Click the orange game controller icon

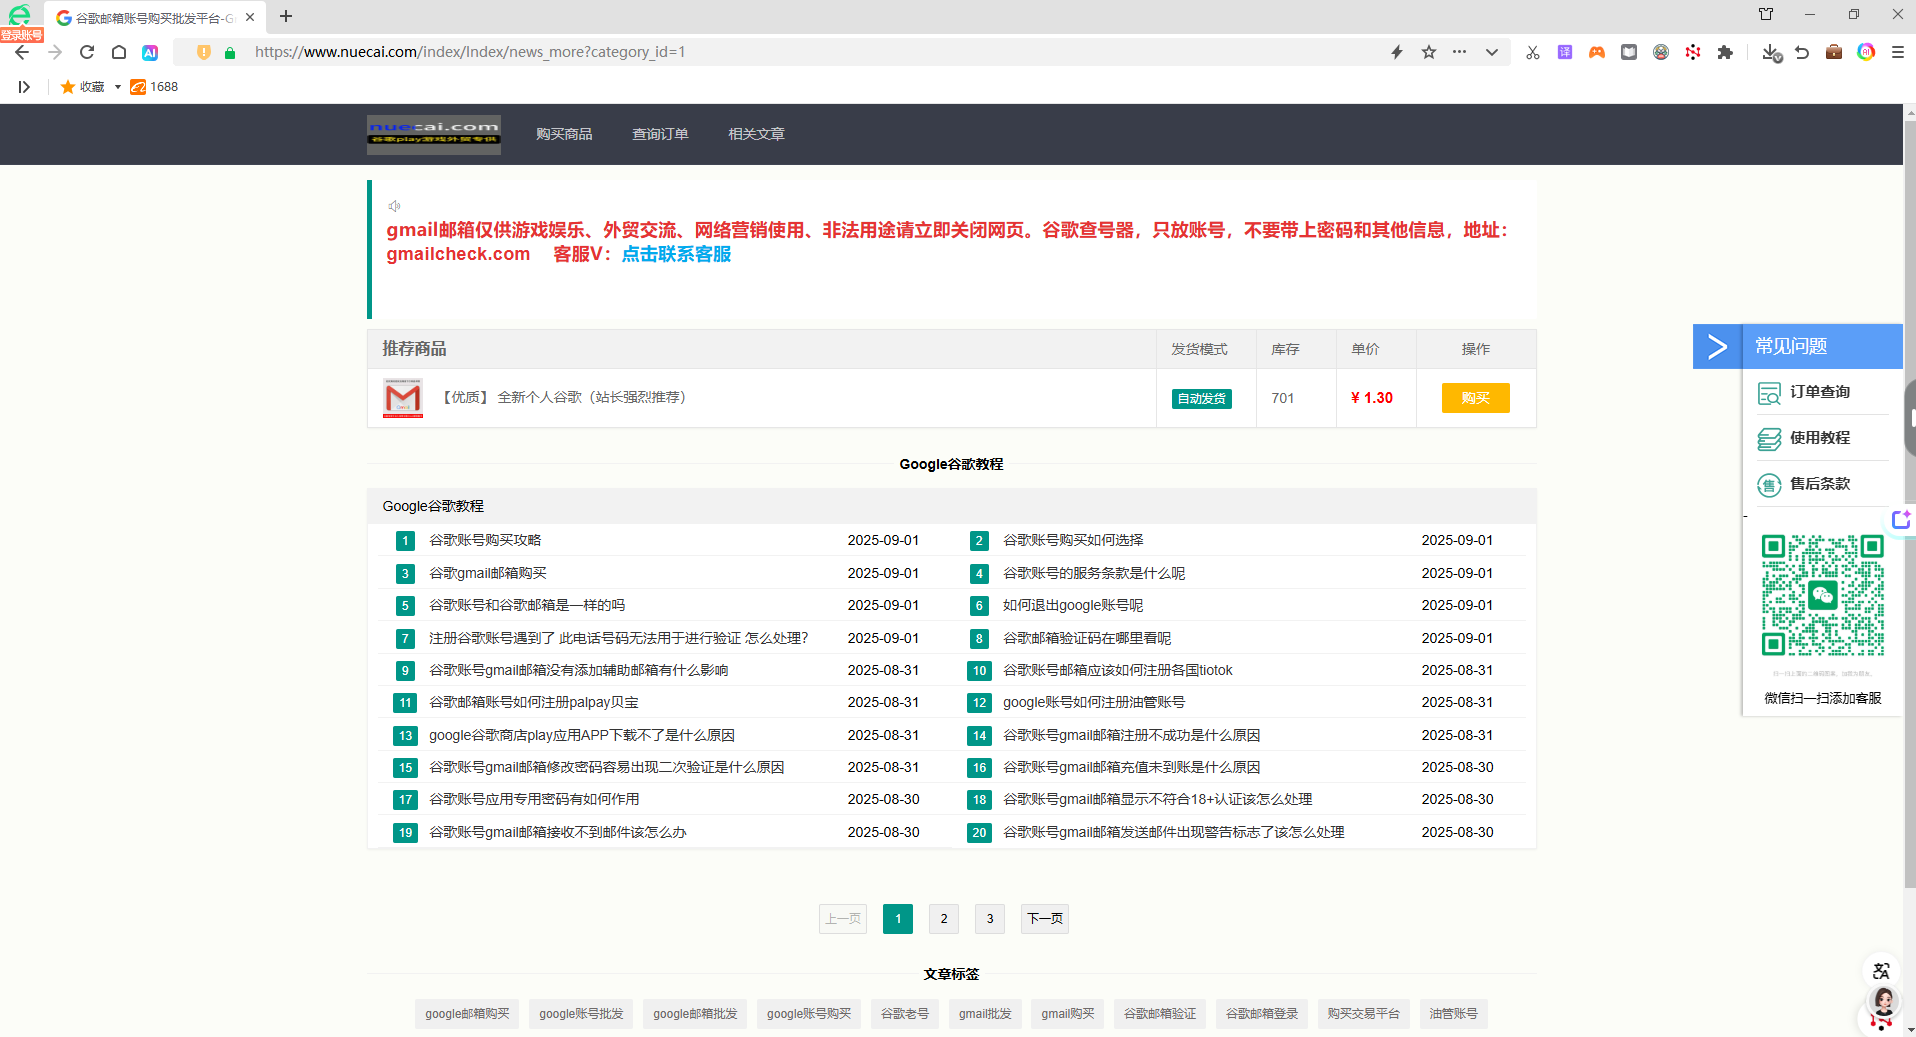click(1596, 52)
